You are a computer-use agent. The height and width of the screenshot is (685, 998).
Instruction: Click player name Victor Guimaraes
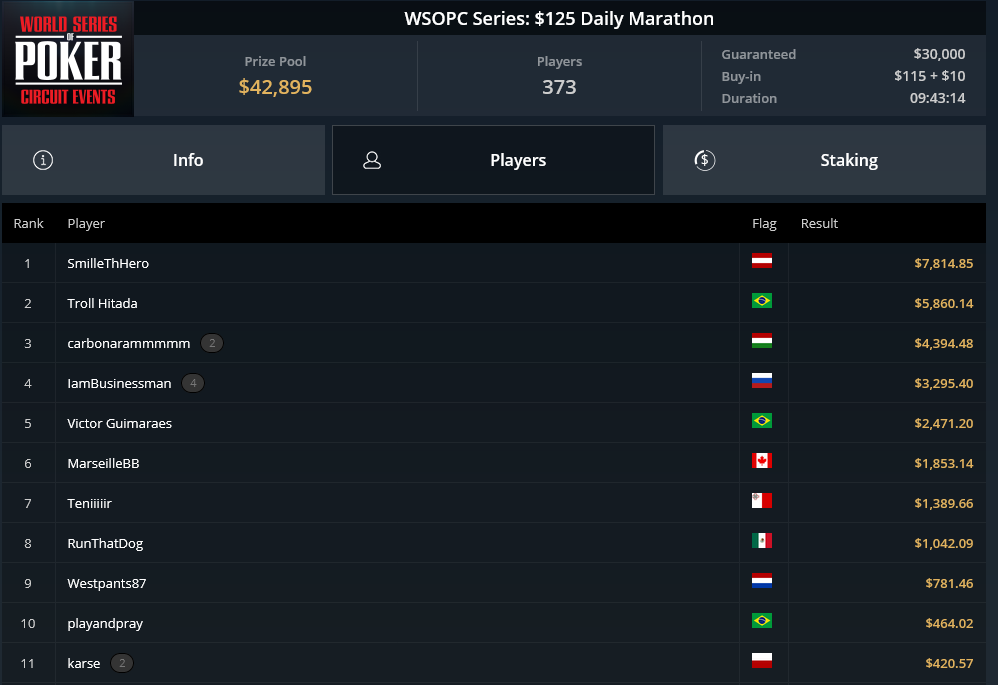[120, 423]
